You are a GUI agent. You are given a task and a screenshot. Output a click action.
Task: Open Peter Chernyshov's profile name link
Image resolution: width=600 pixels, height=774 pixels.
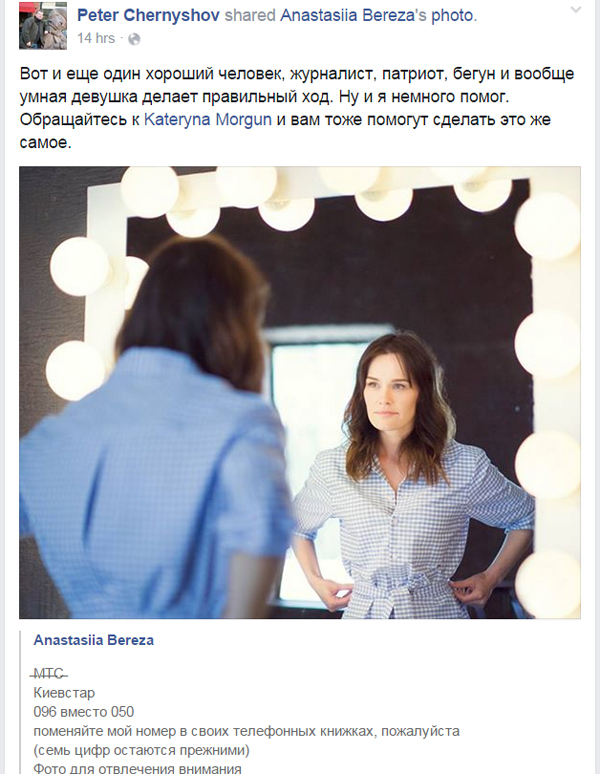tap(148, 15)
